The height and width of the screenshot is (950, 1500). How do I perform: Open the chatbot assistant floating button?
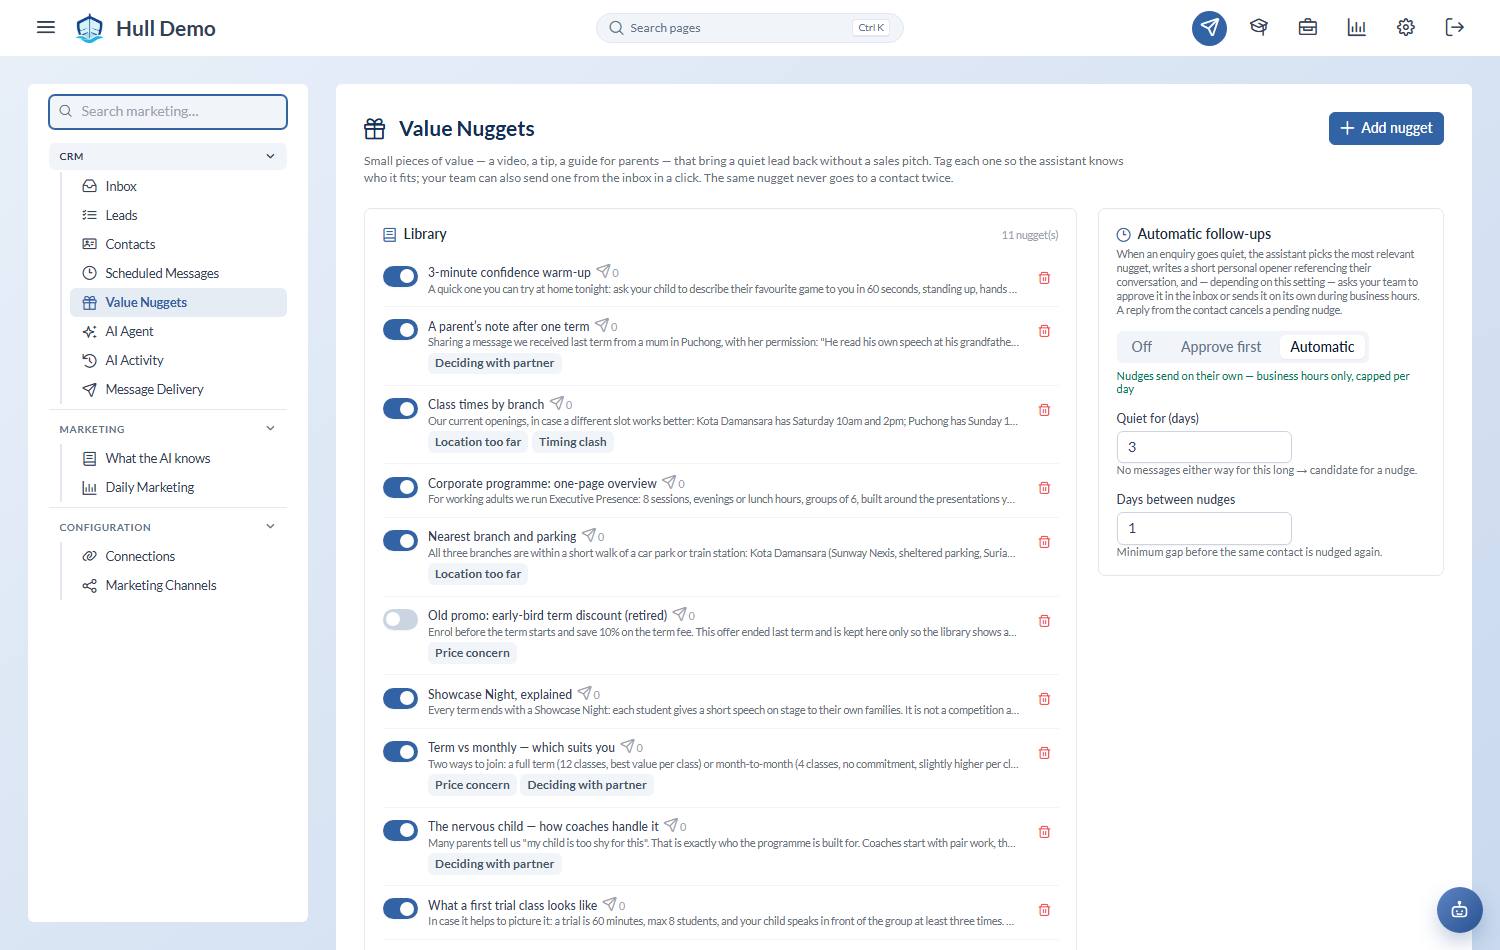click(x=1459, y=910)
